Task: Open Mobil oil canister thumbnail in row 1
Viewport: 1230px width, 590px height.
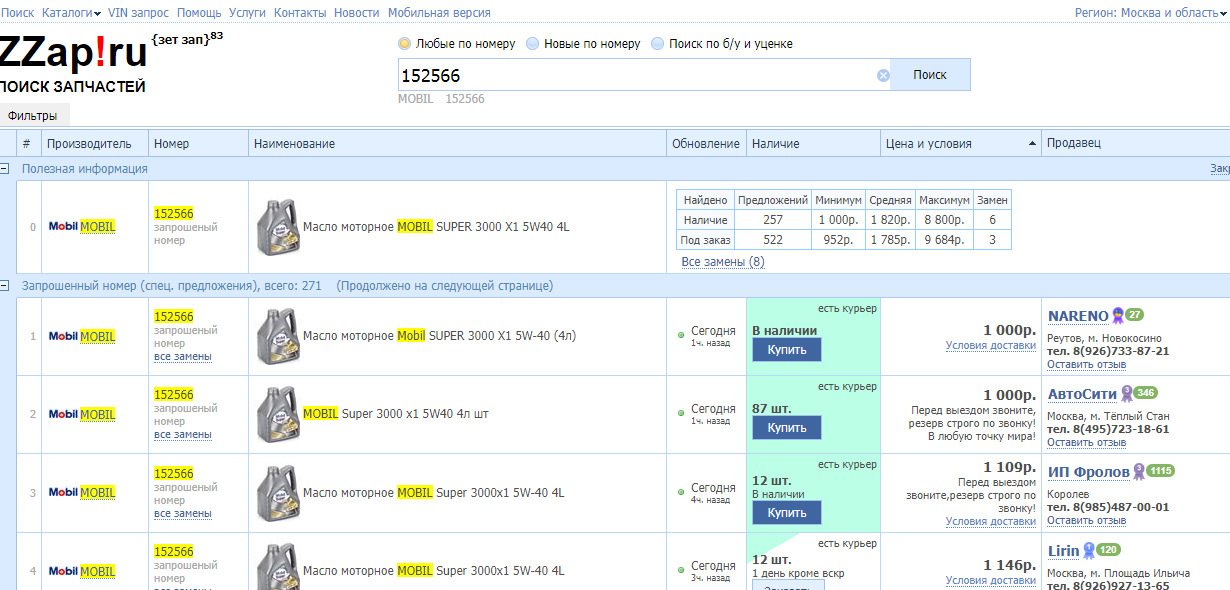Action: (x=278, y=336)
